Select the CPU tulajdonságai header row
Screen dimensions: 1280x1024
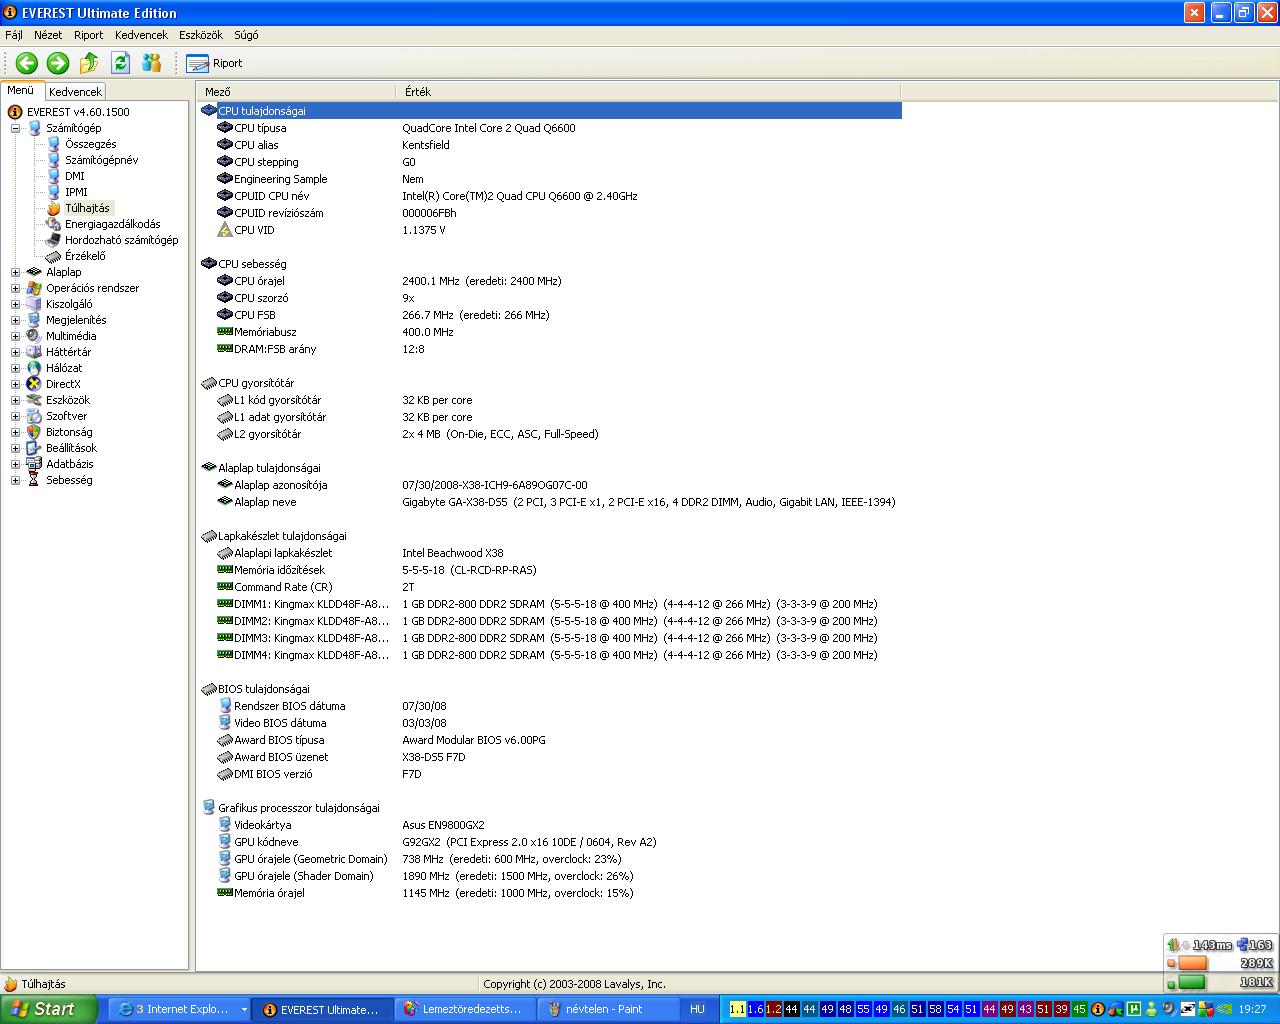(550, 111)
